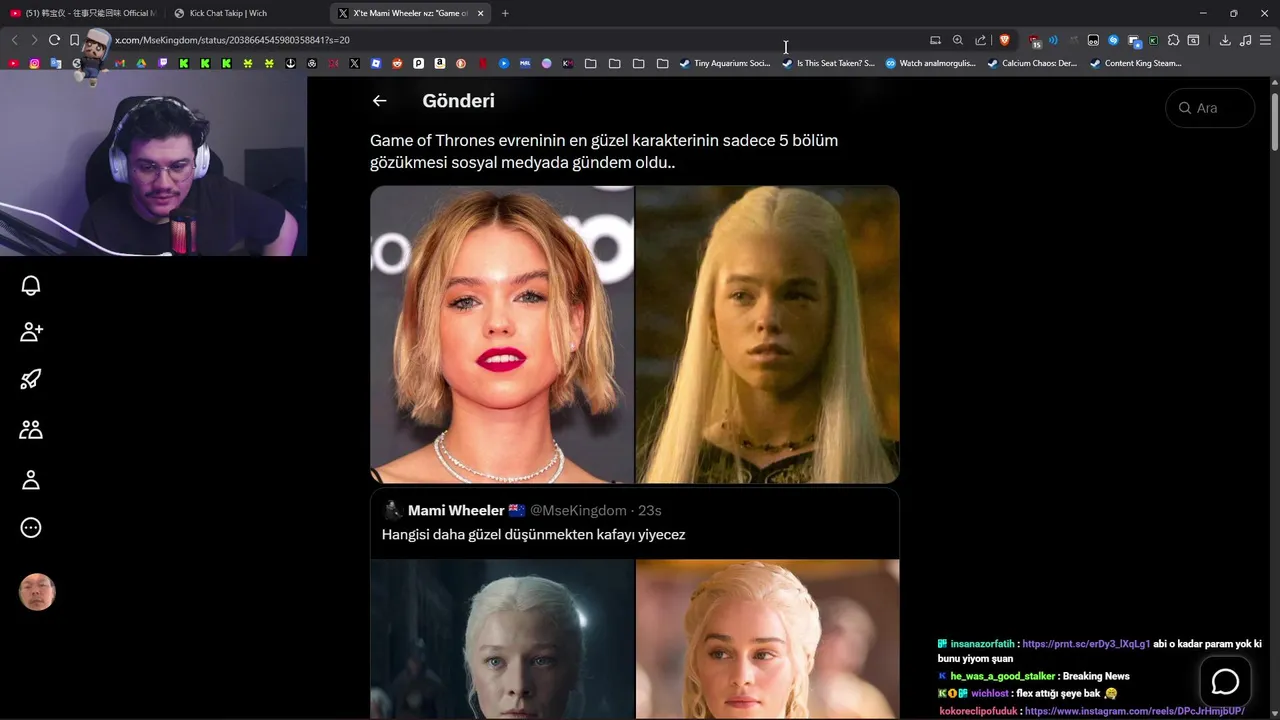1280x720 pixels.
Task: Open the Gmail bookmark icon
Action: [120, 63]
